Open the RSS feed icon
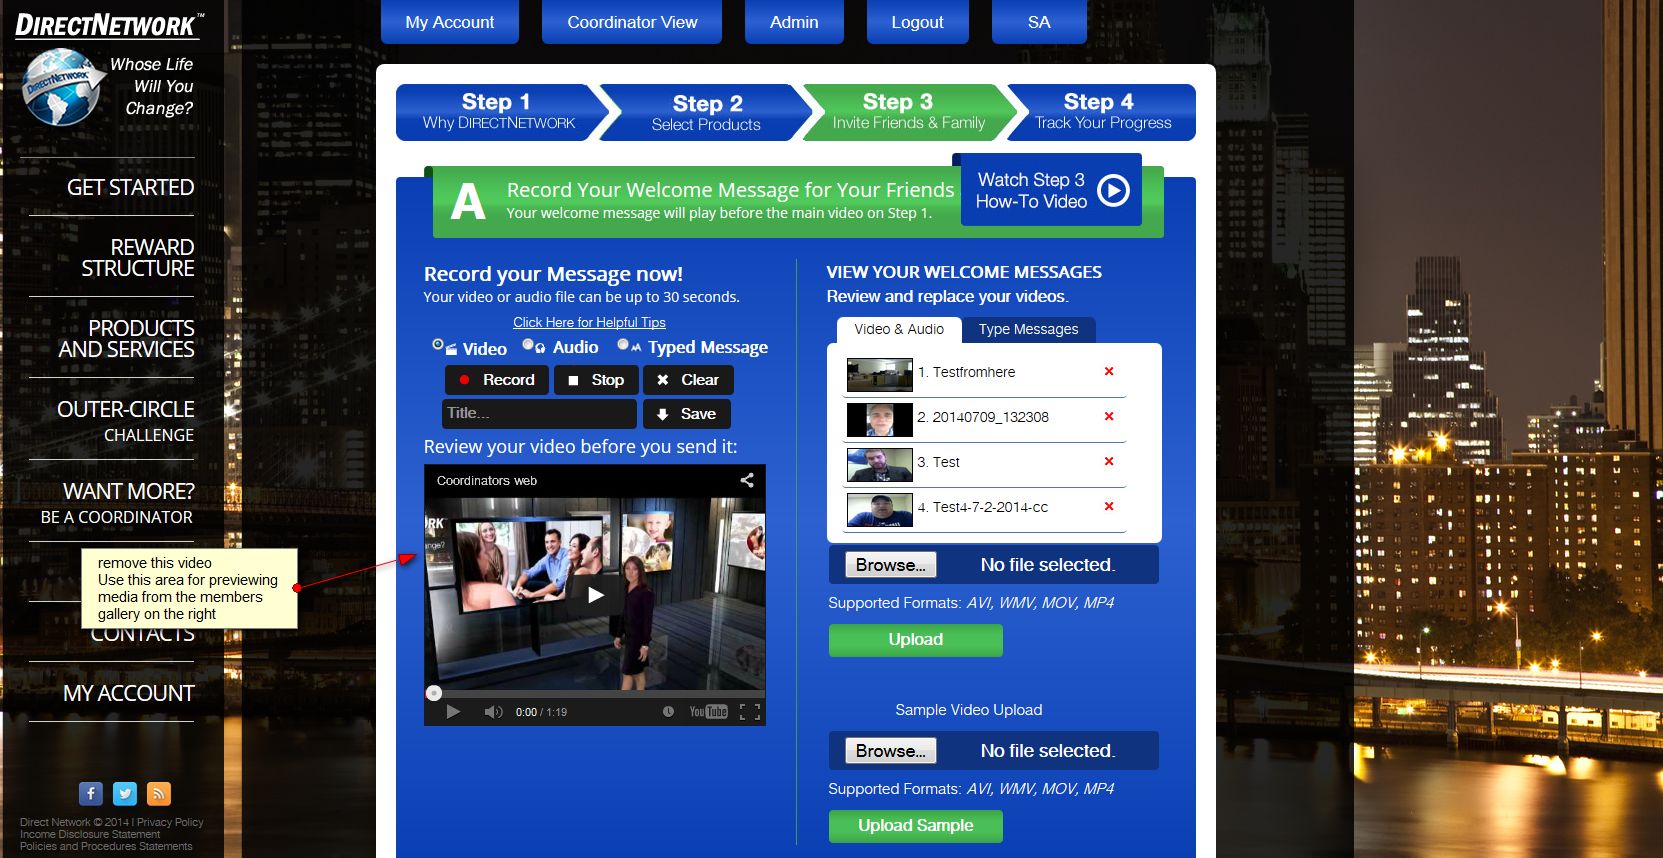Screen dimensions: 1663x858 coord(158,793)
